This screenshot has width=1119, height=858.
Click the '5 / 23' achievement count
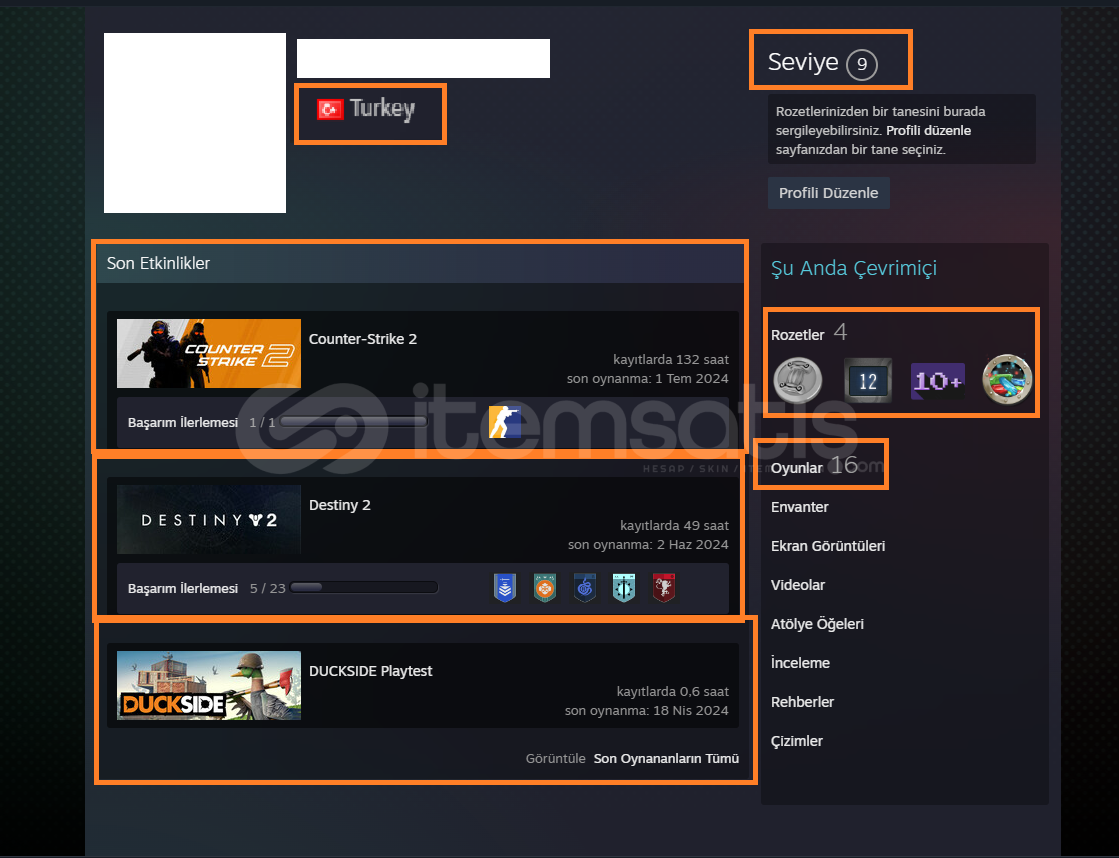coord(268,588)
